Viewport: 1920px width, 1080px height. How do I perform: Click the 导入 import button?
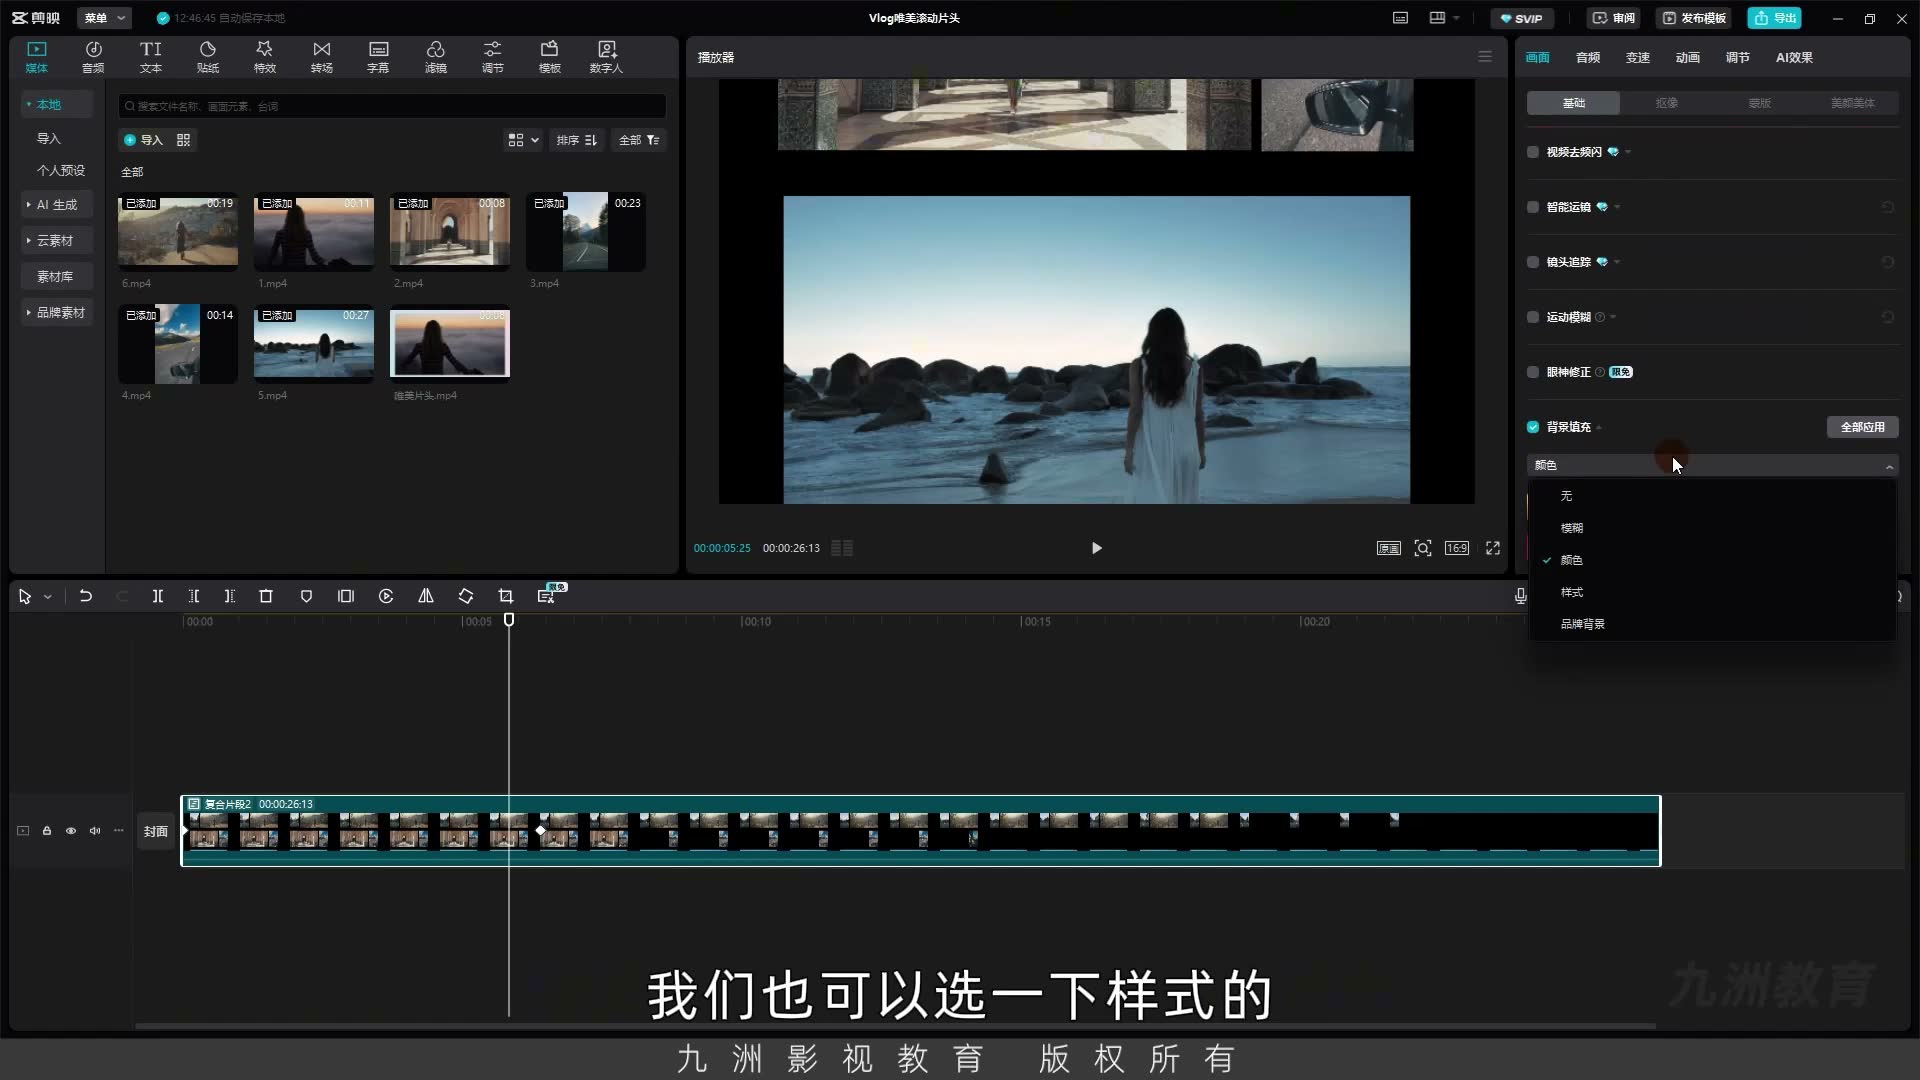(x=143, y=140)
